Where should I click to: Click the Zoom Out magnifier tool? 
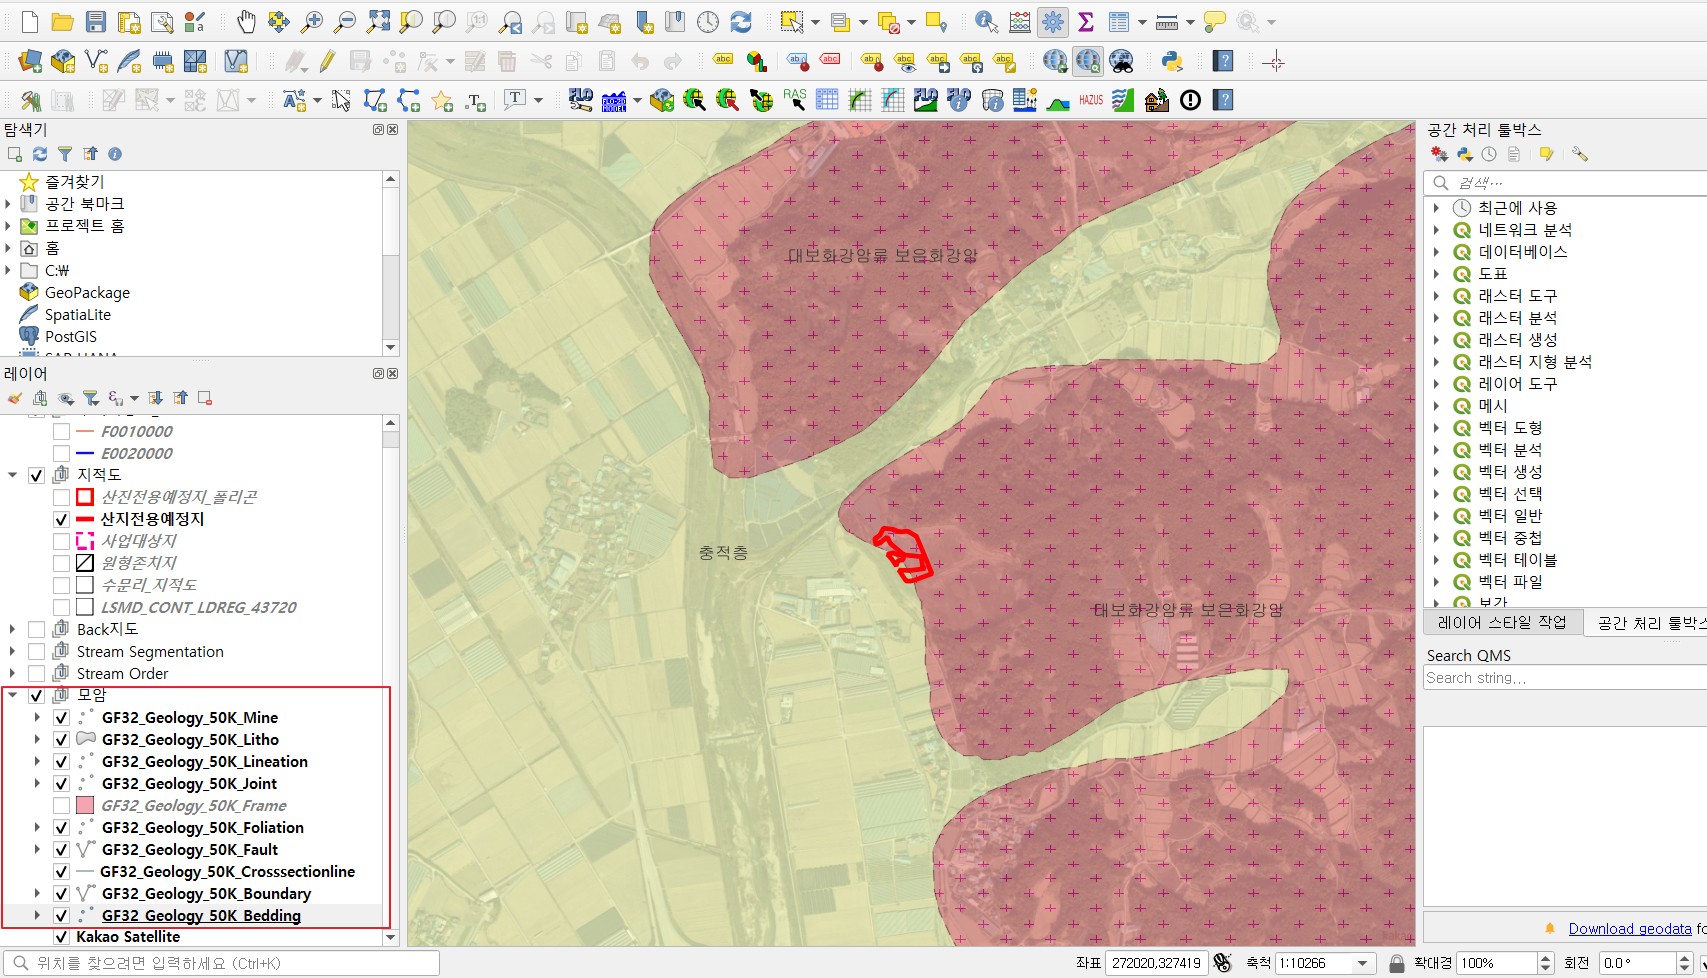point(345,22)
